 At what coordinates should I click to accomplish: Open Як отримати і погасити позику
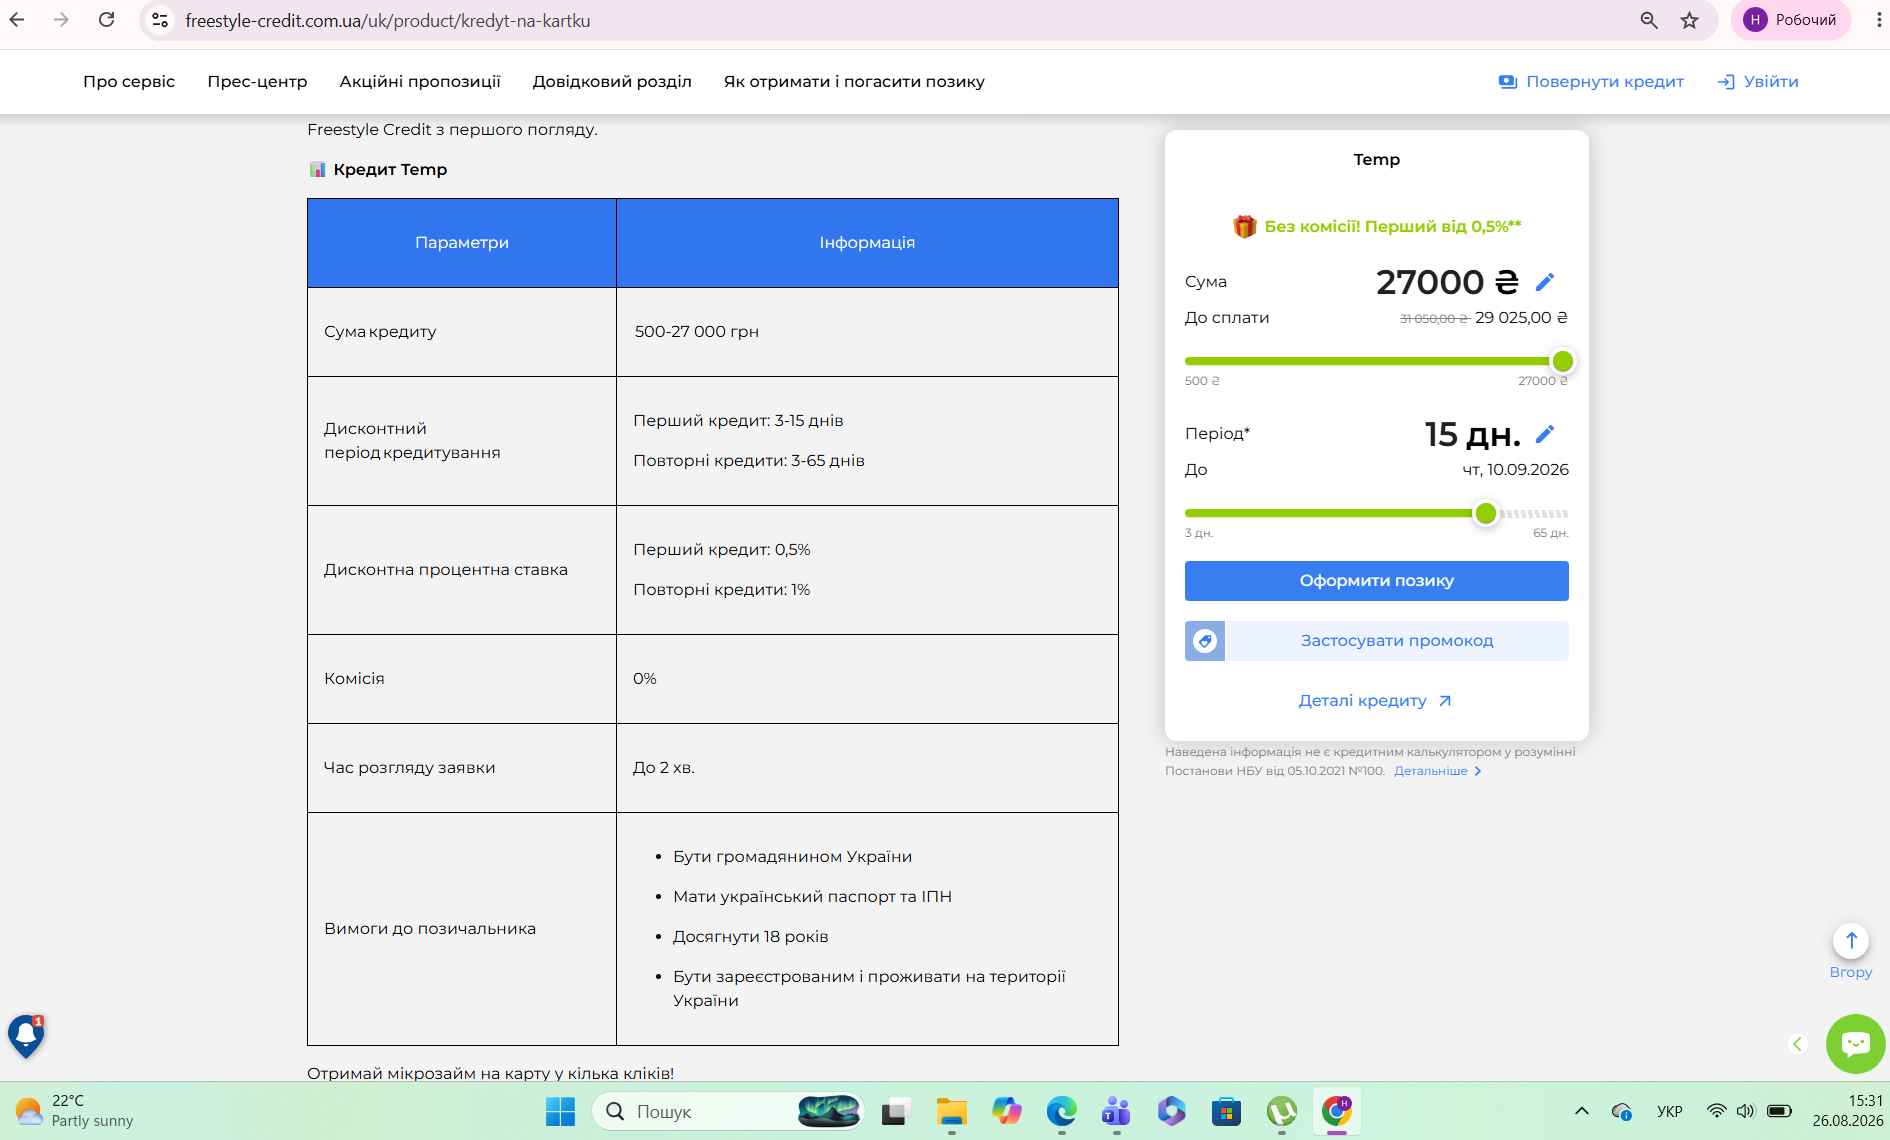pos(854,82)
